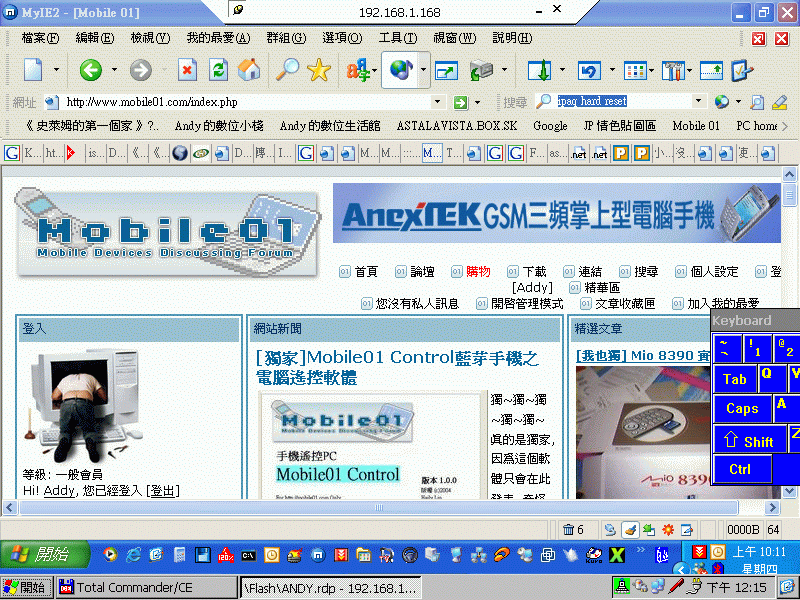Open the magnifier search panel
The height and width of the screenshot is (600, 800).
[x=287, y=70]
